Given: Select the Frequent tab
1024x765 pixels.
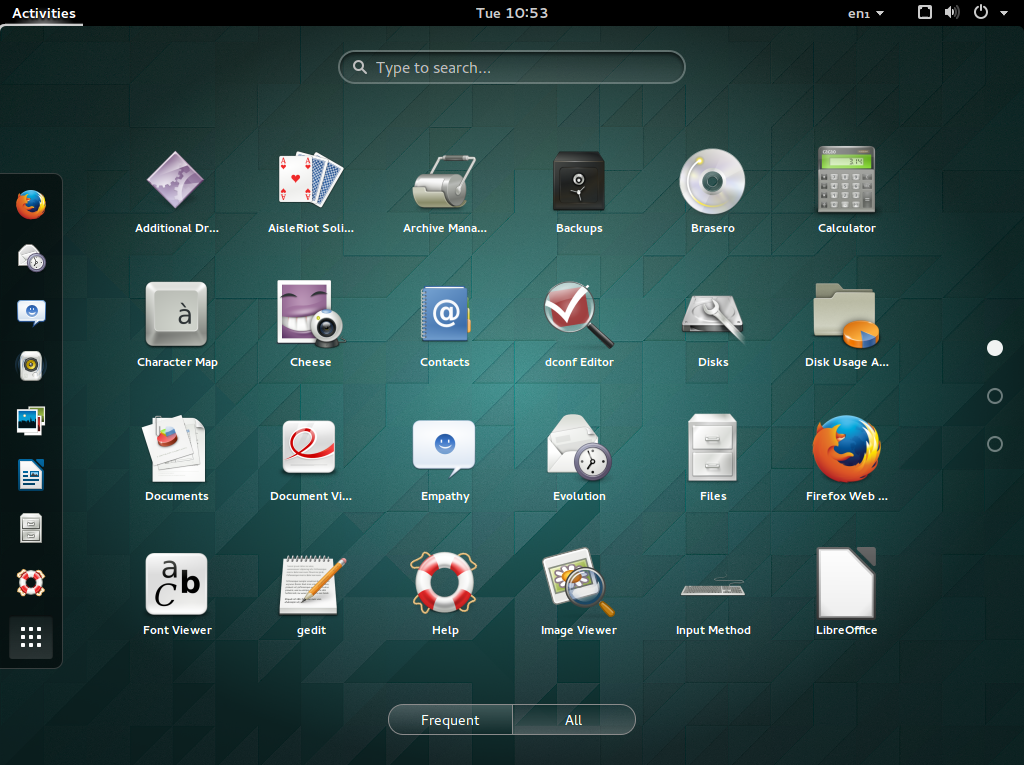Looking at the screenshot, I should click(x=449, y=719).
